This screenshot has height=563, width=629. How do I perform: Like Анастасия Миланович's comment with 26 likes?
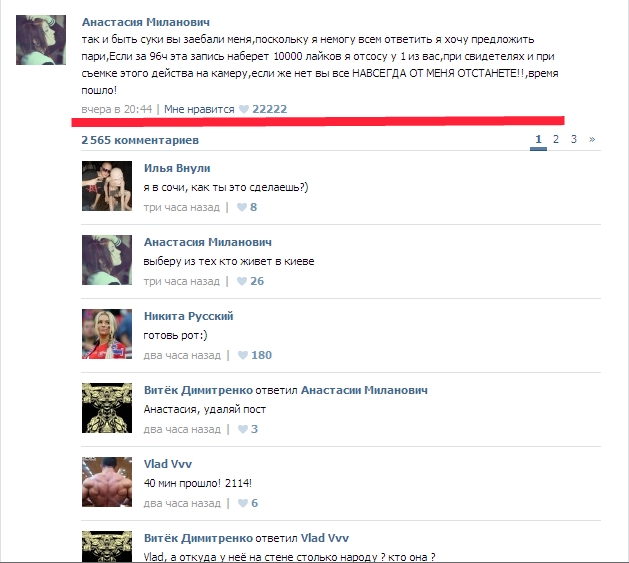point(241,281)
